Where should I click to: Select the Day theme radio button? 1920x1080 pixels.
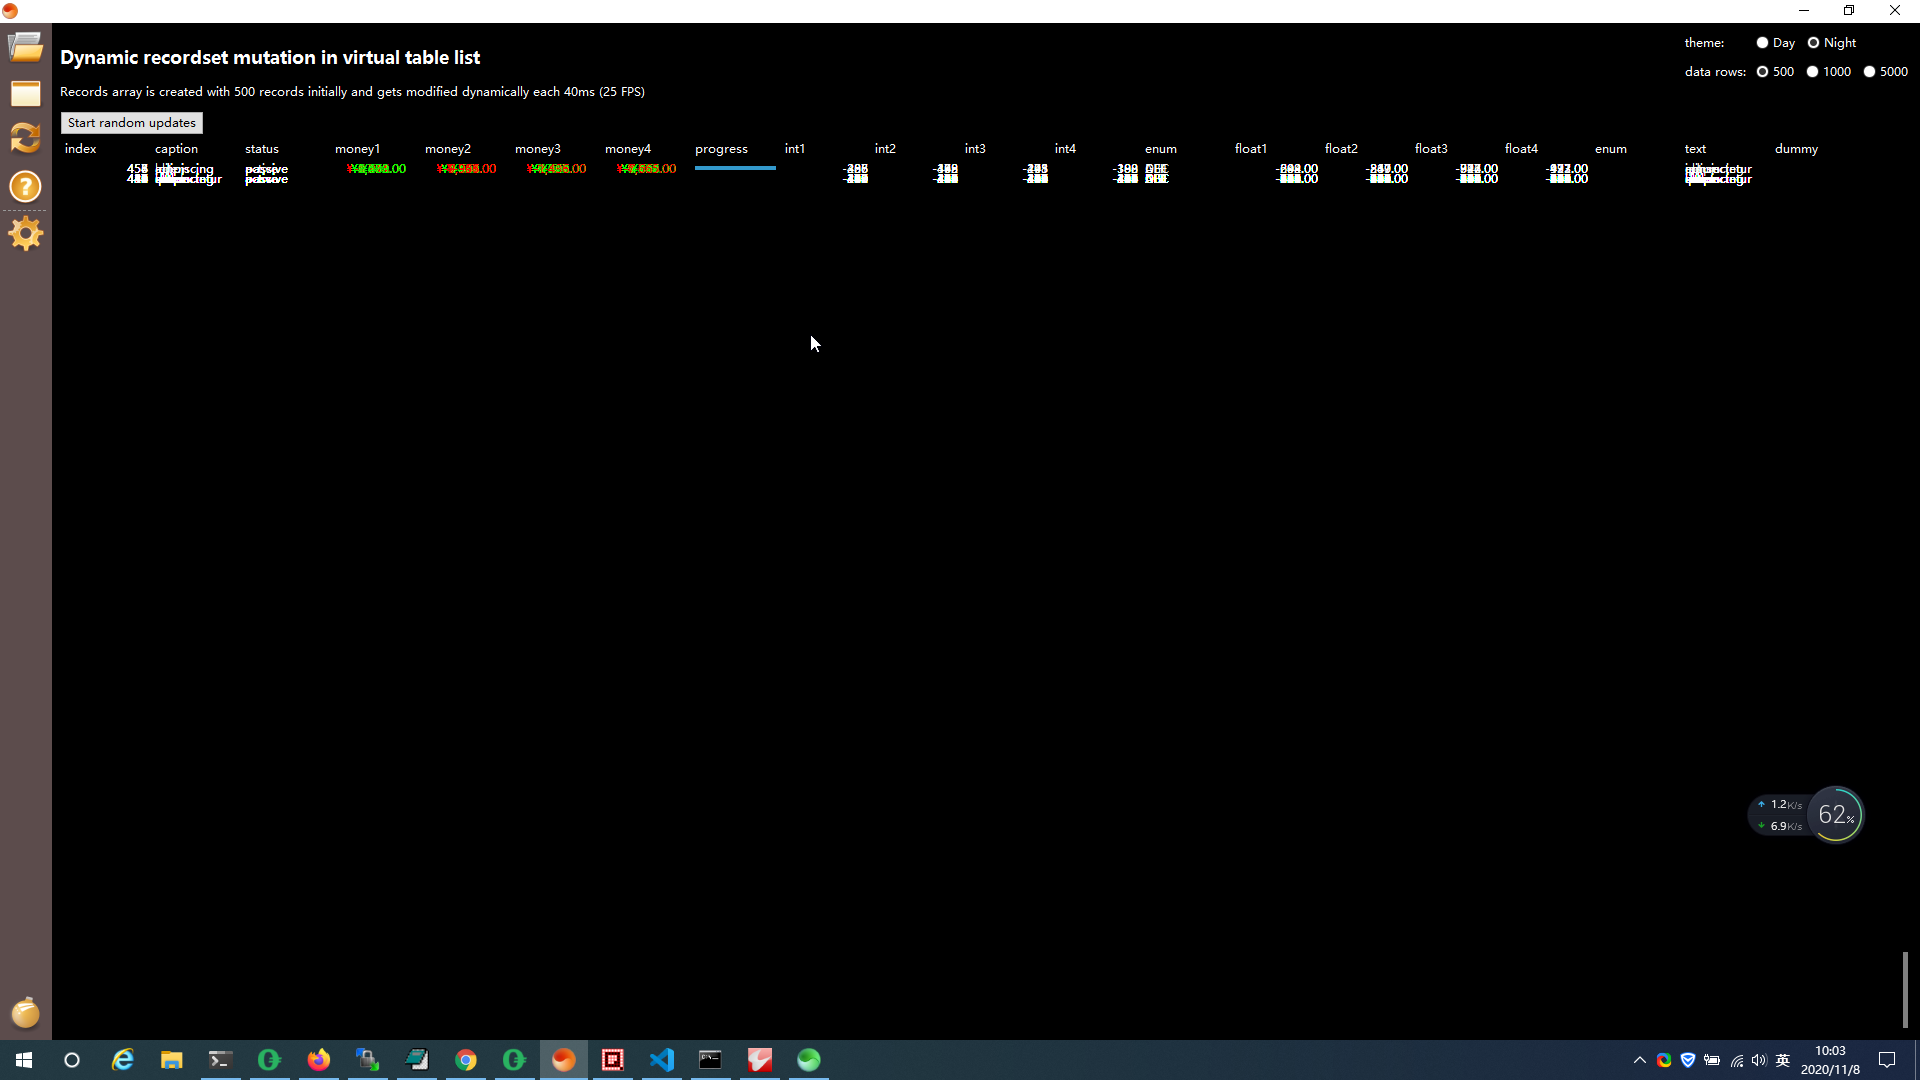[x=1762, y=43]
